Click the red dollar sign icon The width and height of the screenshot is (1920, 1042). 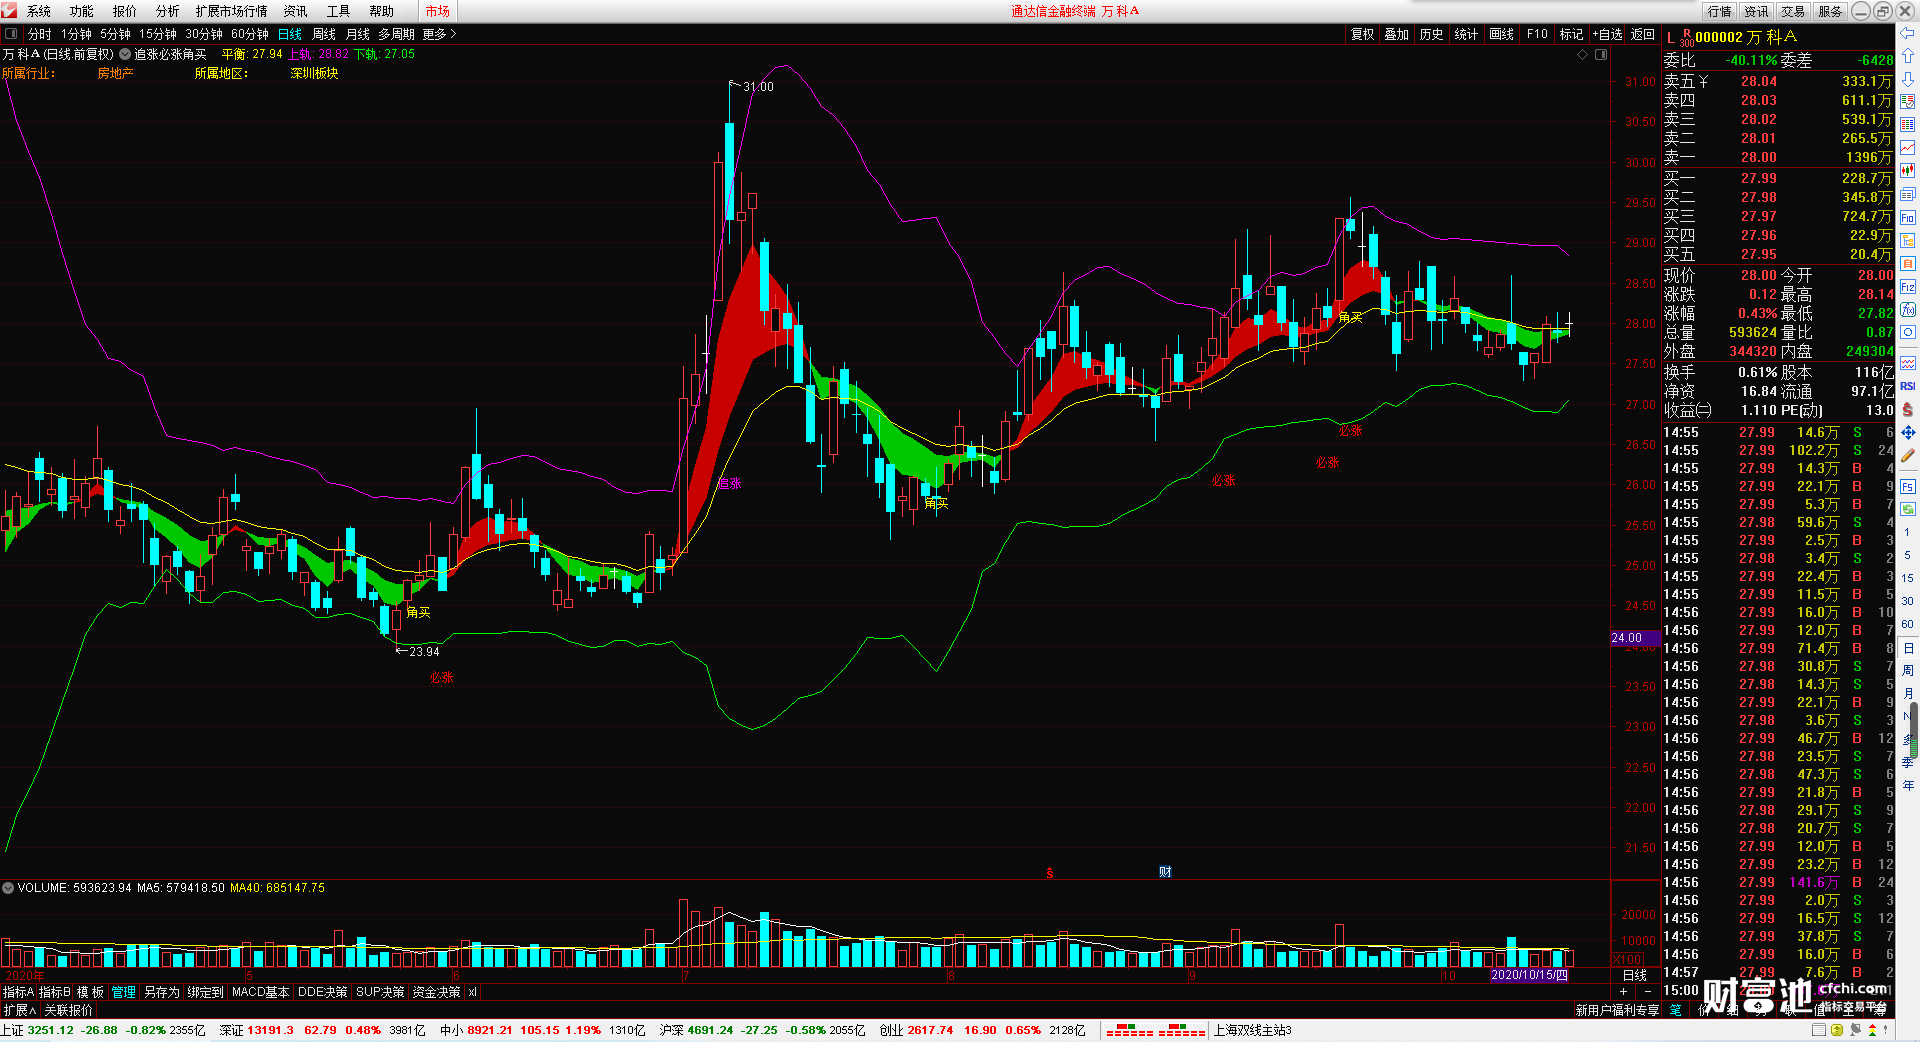coord(1908,410)
